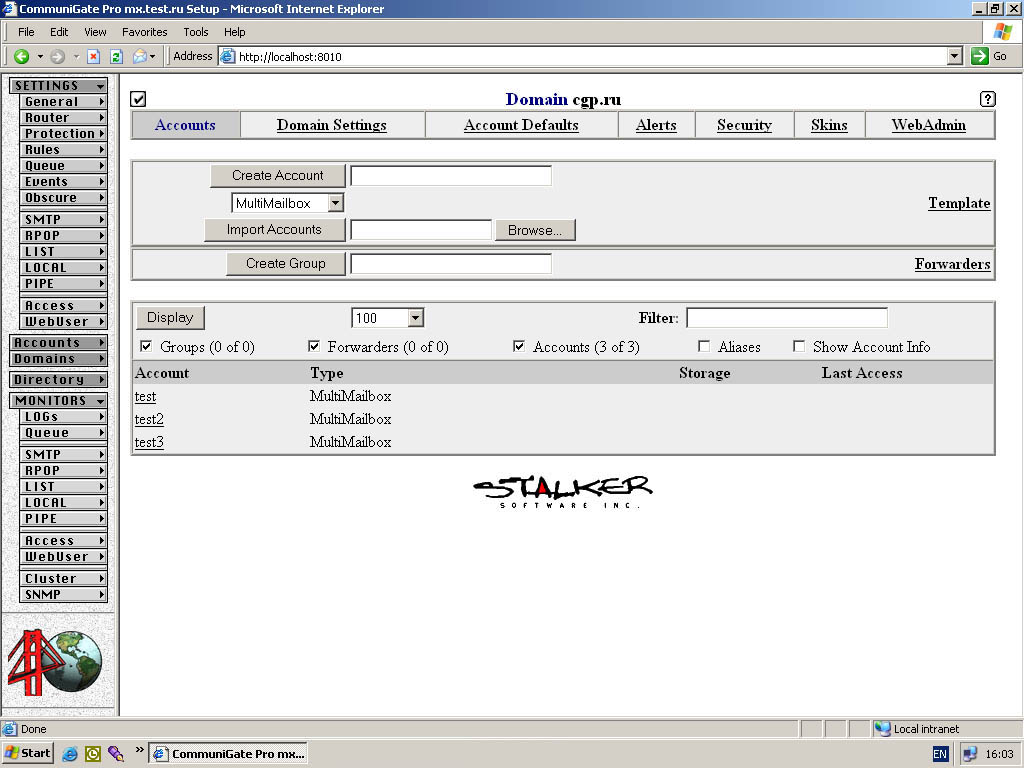Open the Alerts tab
This screenshot has width=1024, height=768.
pos(656,125)
